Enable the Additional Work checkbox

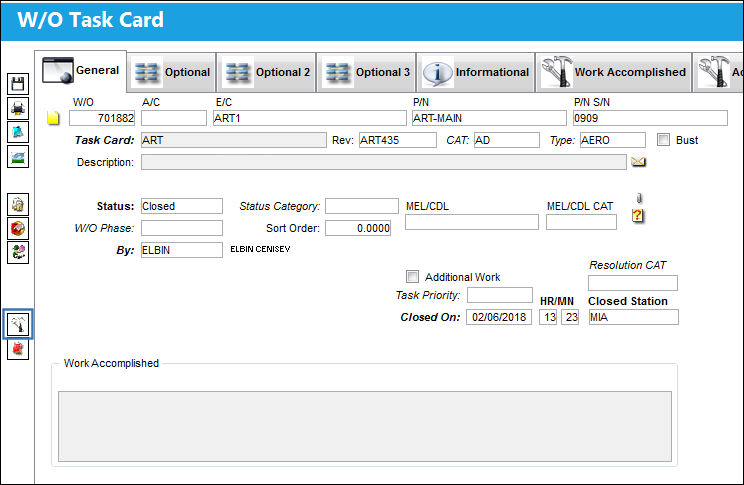(412, 277)
